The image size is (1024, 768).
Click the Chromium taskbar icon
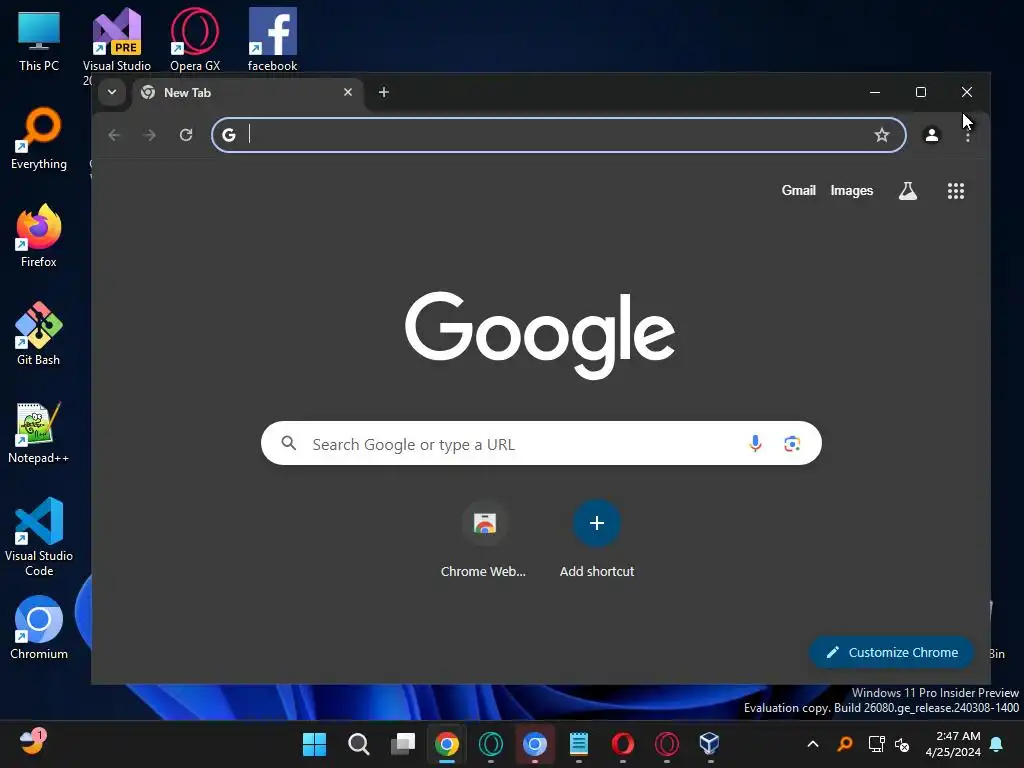point(535,744)
